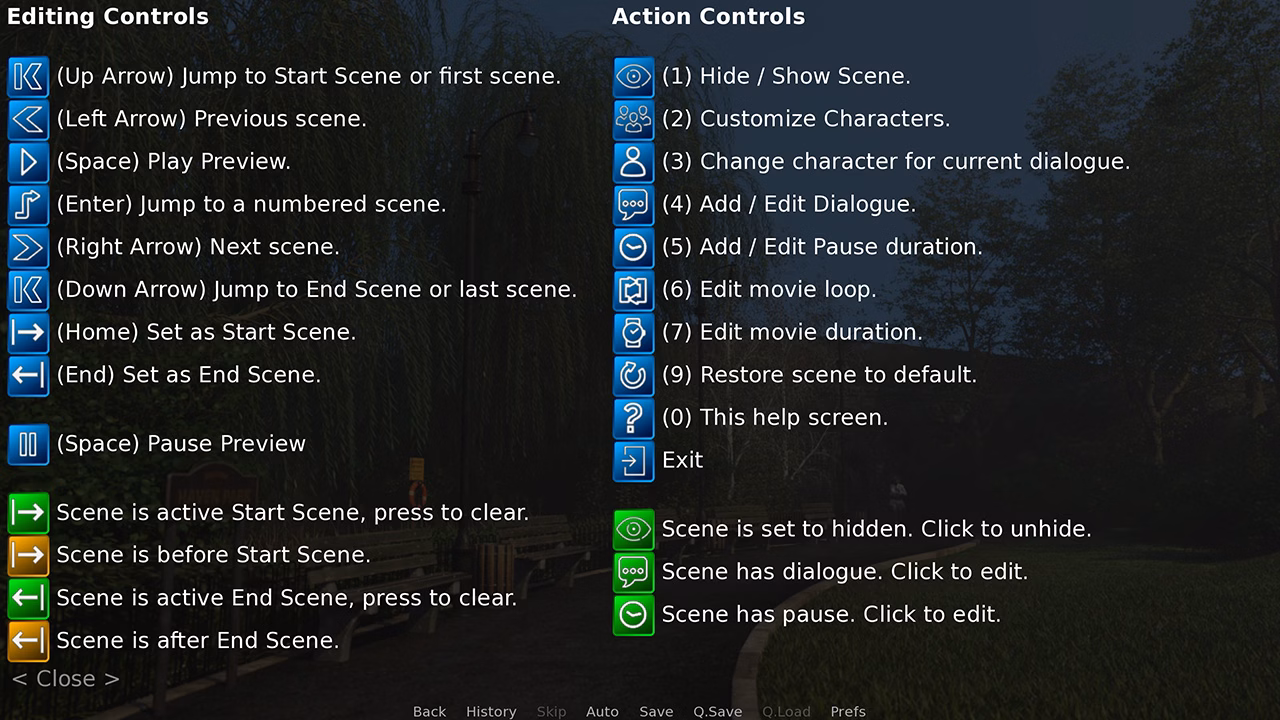Open the Customize Characters icon
The width and height of the screenshot is (1280, 720).
point(633,120)
